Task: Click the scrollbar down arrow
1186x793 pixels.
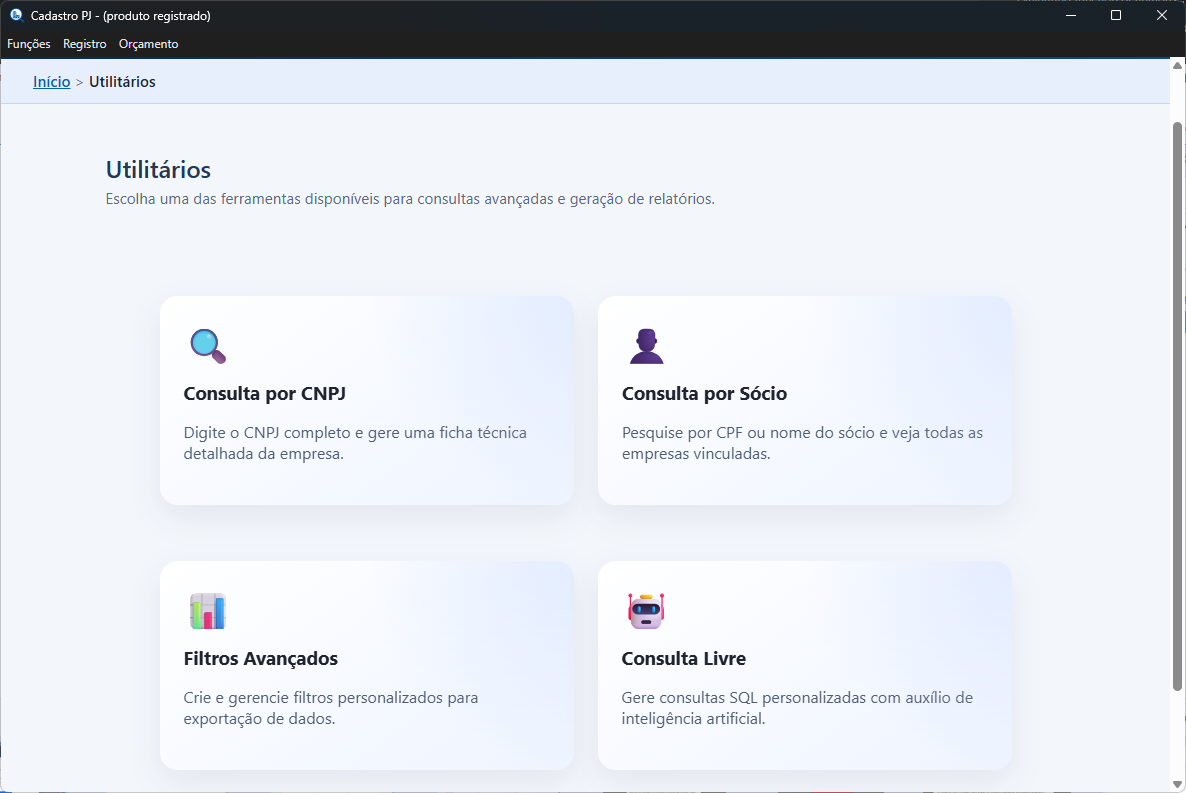Action: click(x=1177, y=784)
